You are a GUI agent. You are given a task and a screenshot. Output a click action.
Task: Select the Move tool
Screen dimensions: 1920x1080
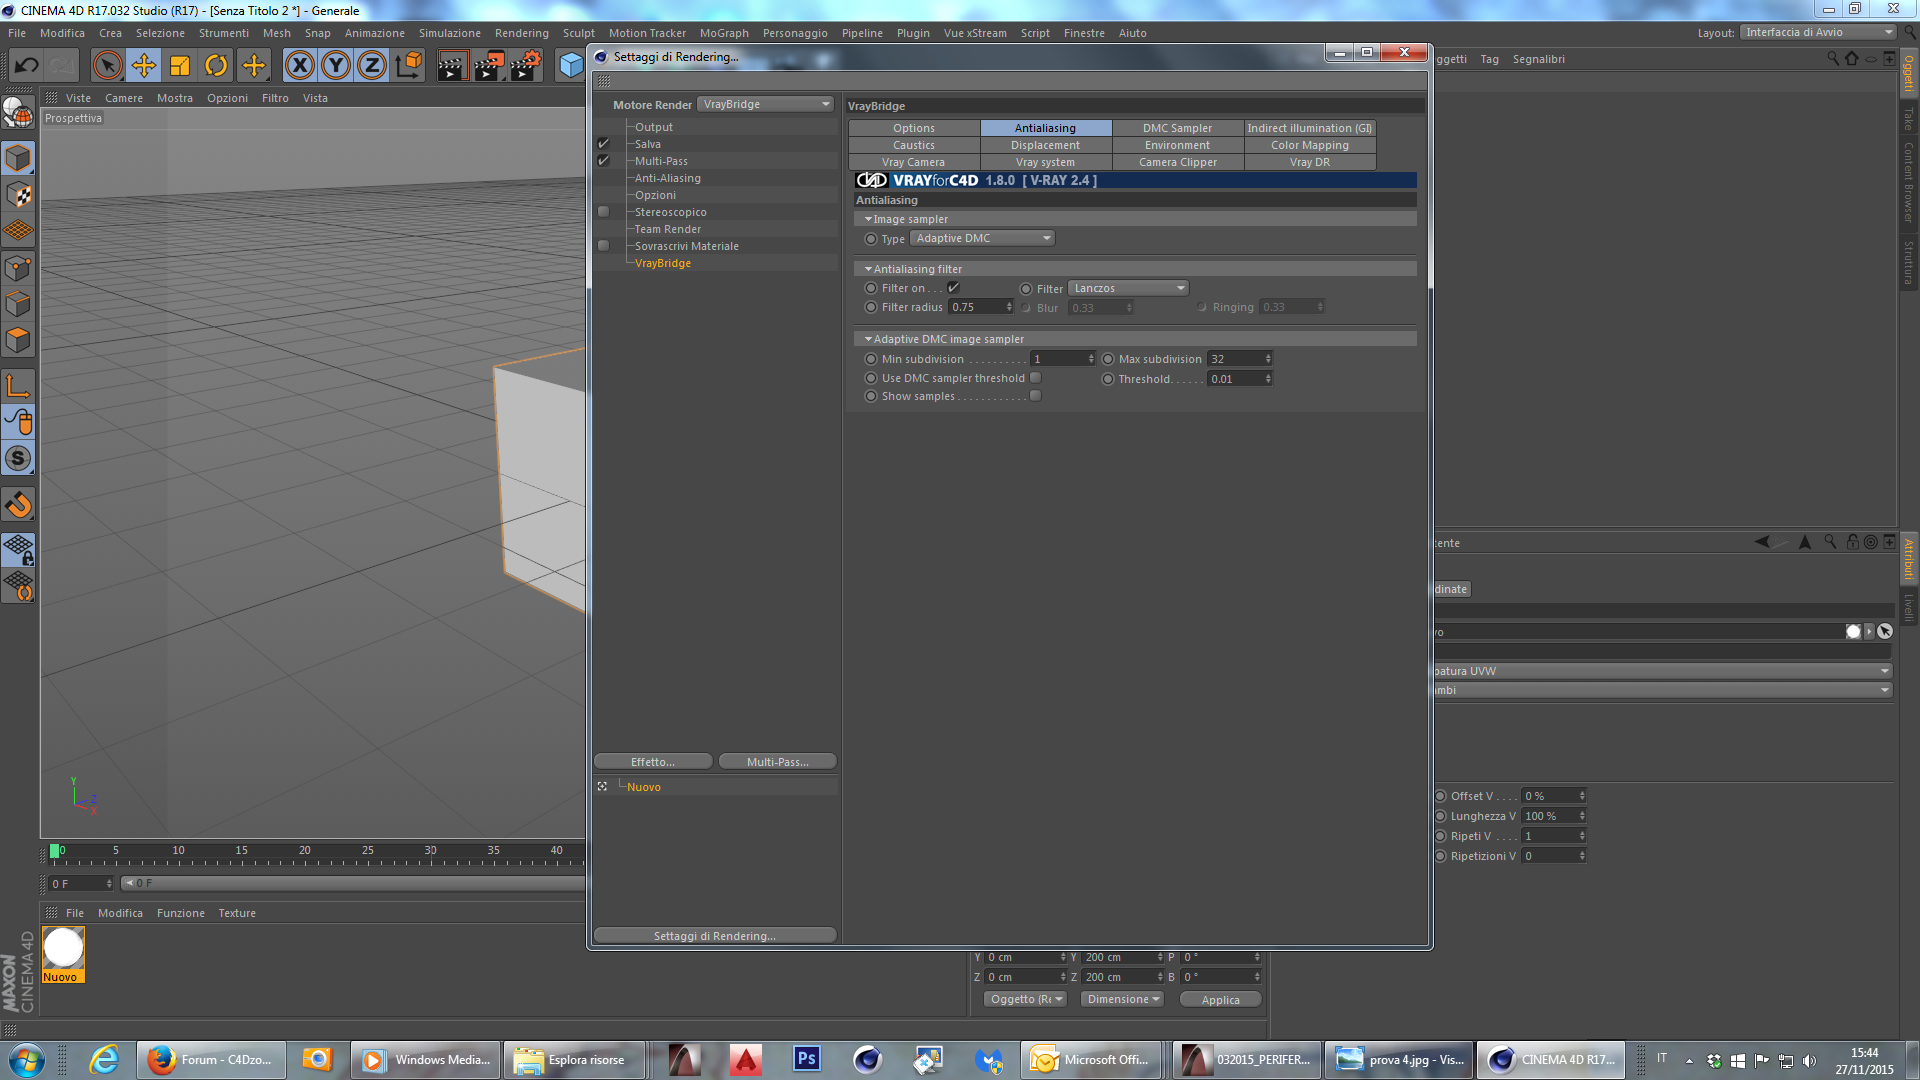(x=144, y=66)
